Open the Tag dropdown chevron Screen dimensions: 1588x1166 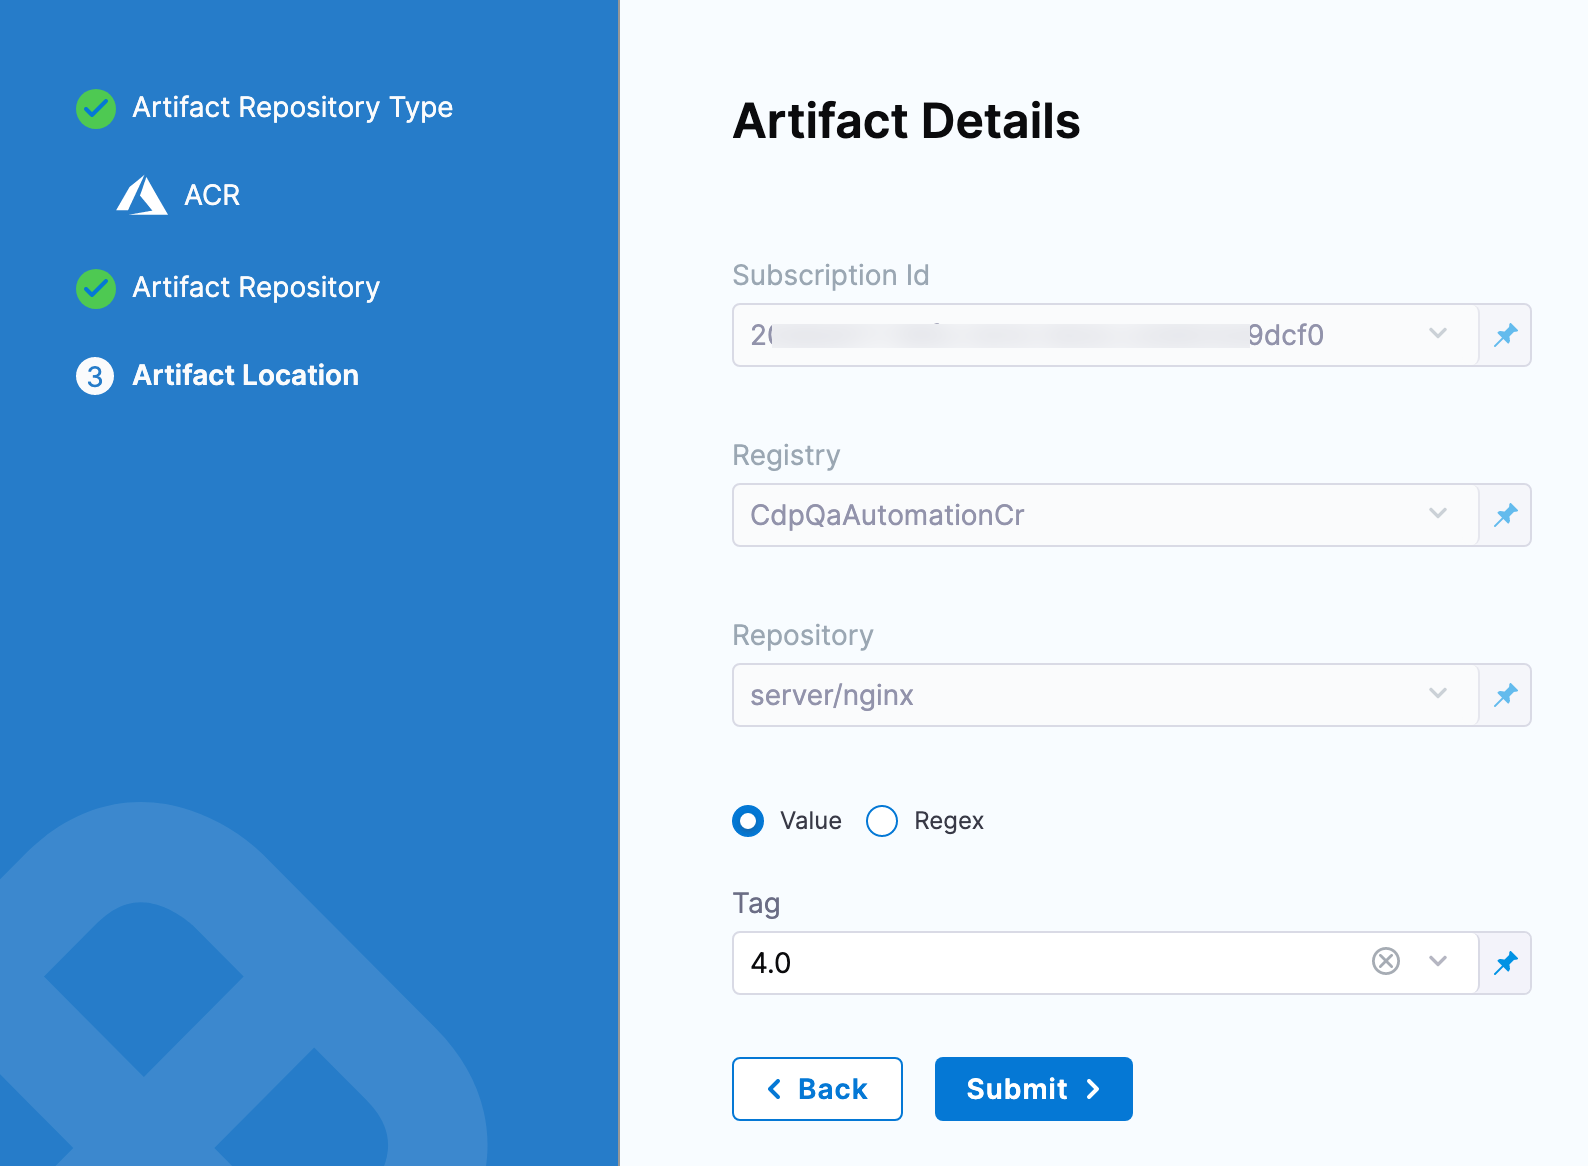pos(1438,962)
